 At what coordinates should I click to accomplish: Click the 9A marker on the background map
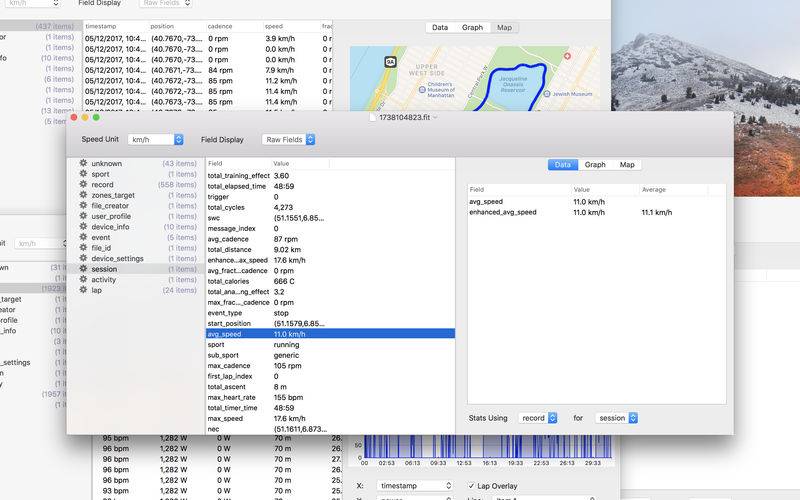pos(390,62)
